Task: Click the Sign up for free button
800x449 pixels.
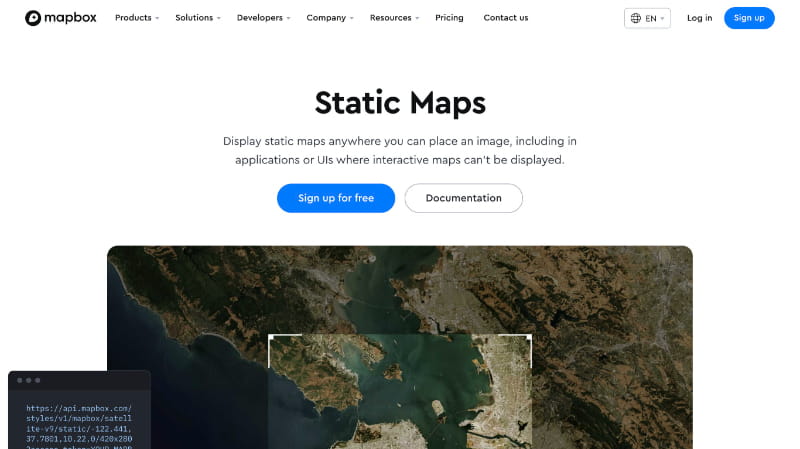Action: 336,198
